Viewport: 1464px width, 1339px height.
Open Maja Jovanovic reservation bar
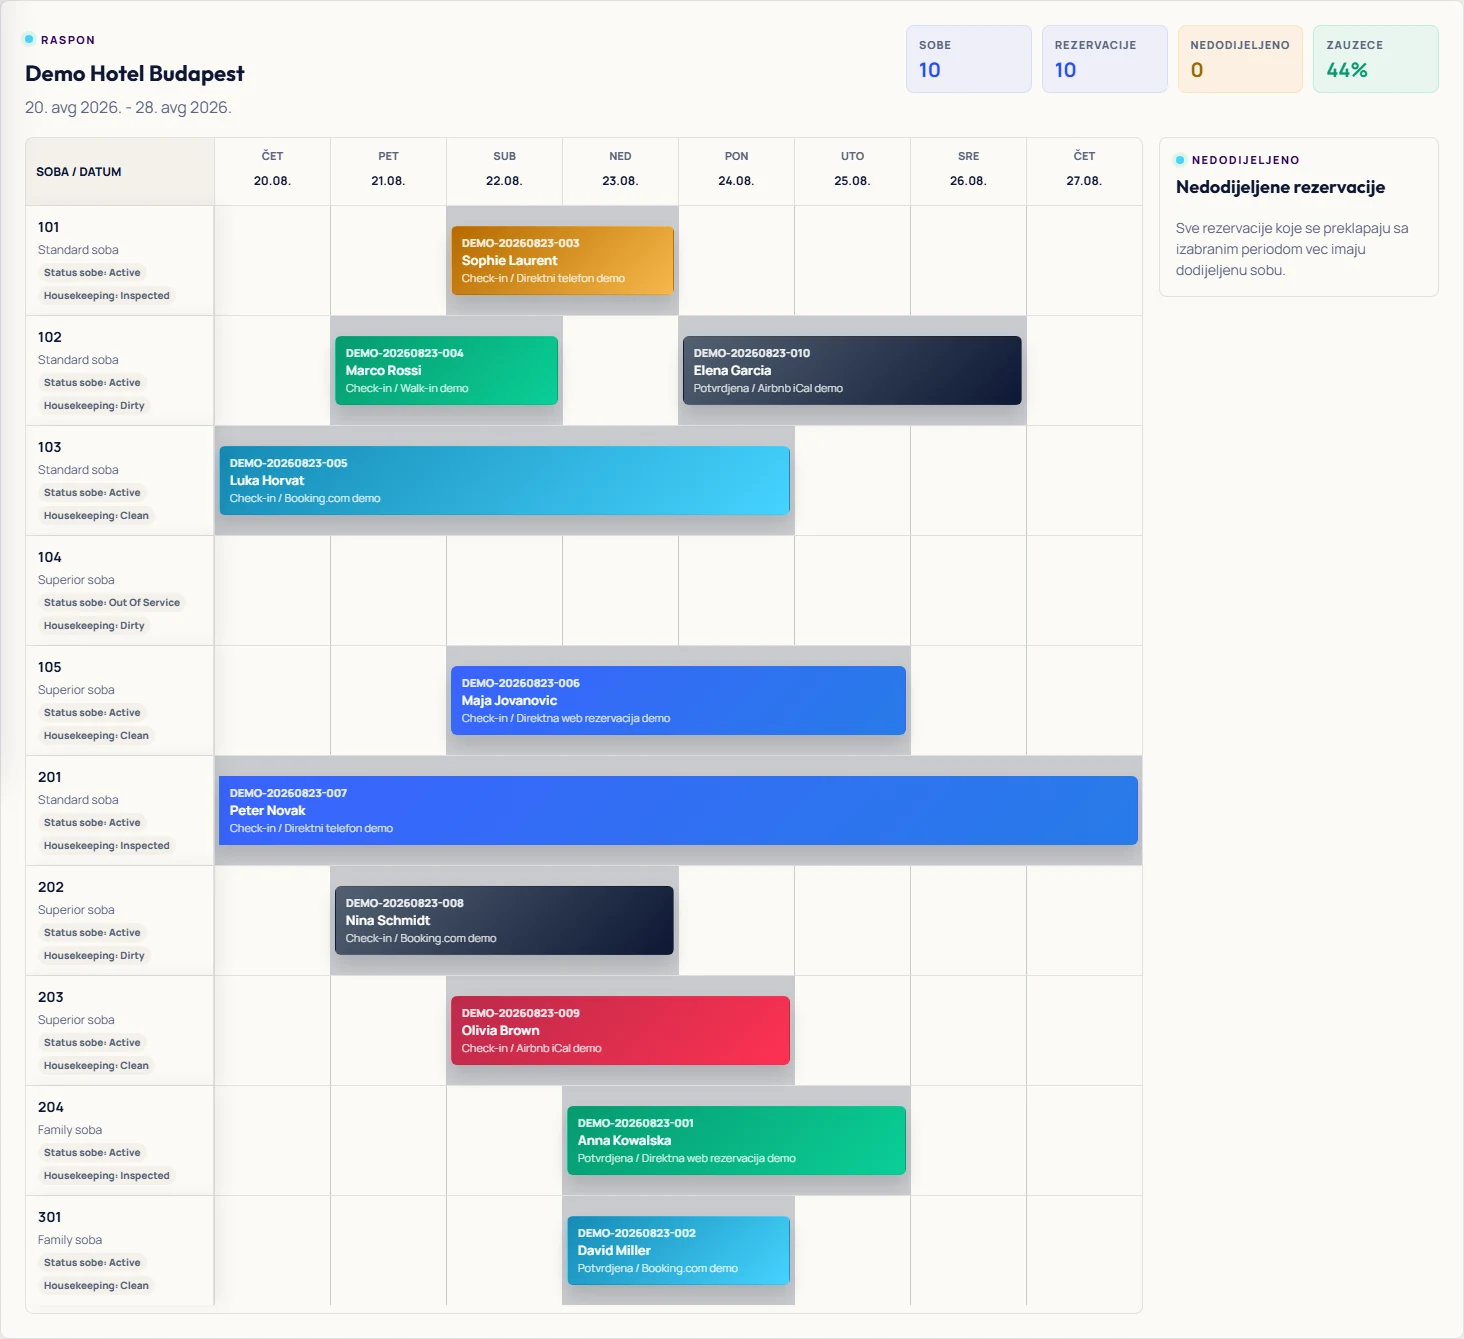678,700
